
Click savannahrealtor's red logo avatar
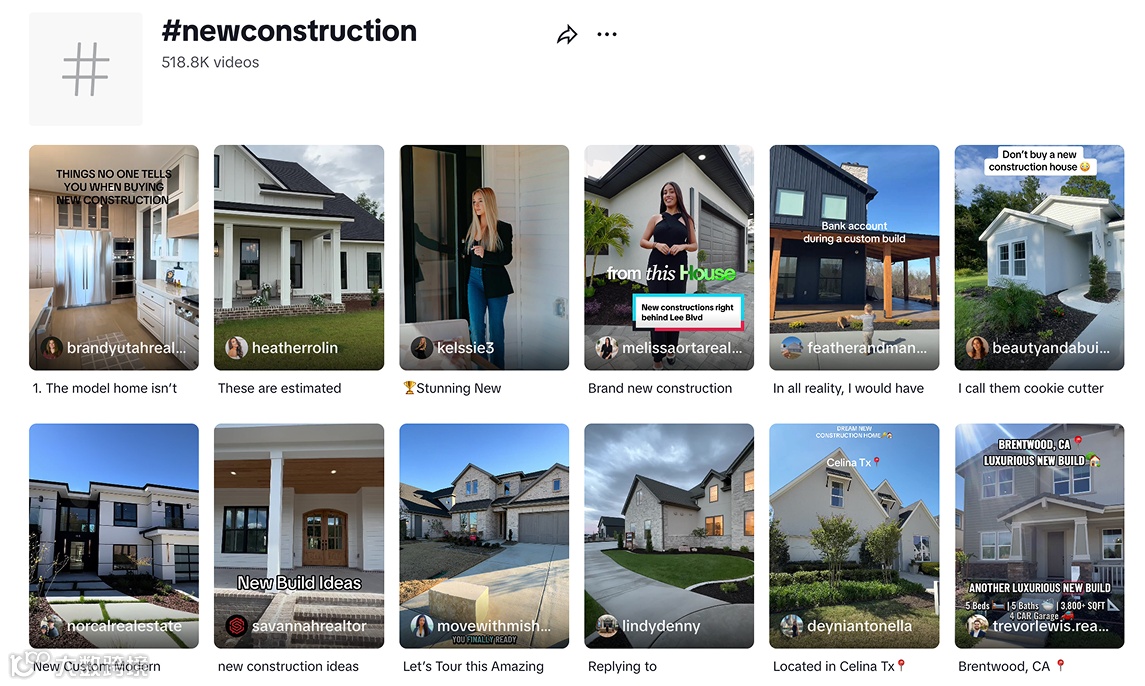pos(236,626)
